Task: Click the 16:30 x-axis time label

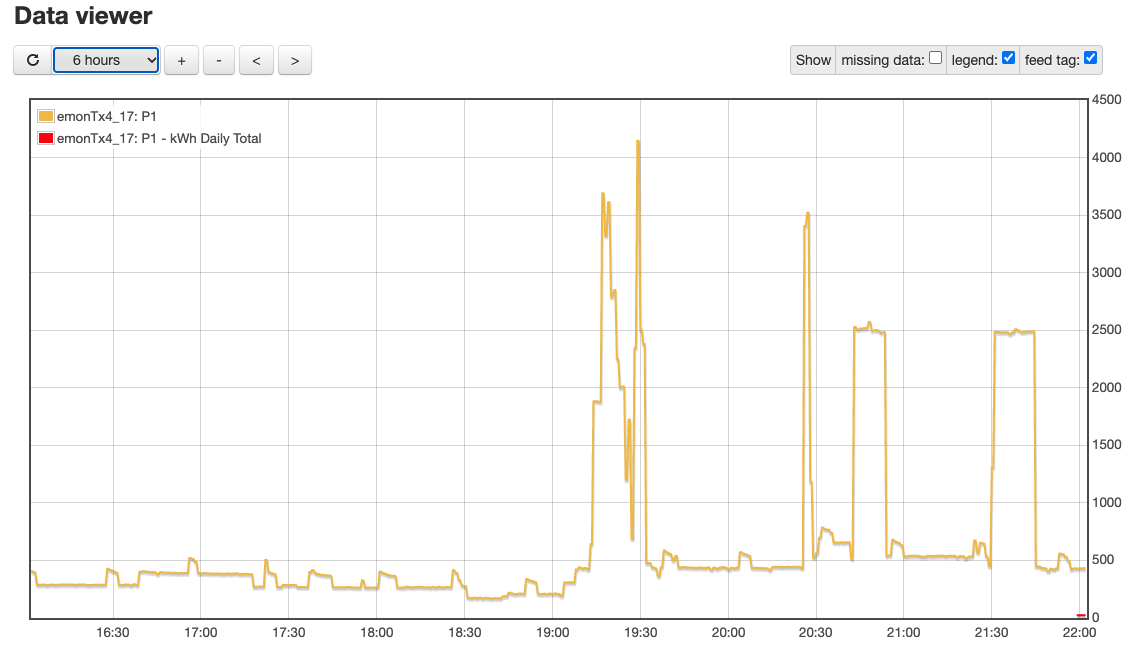Action: [x=113, y=633]
